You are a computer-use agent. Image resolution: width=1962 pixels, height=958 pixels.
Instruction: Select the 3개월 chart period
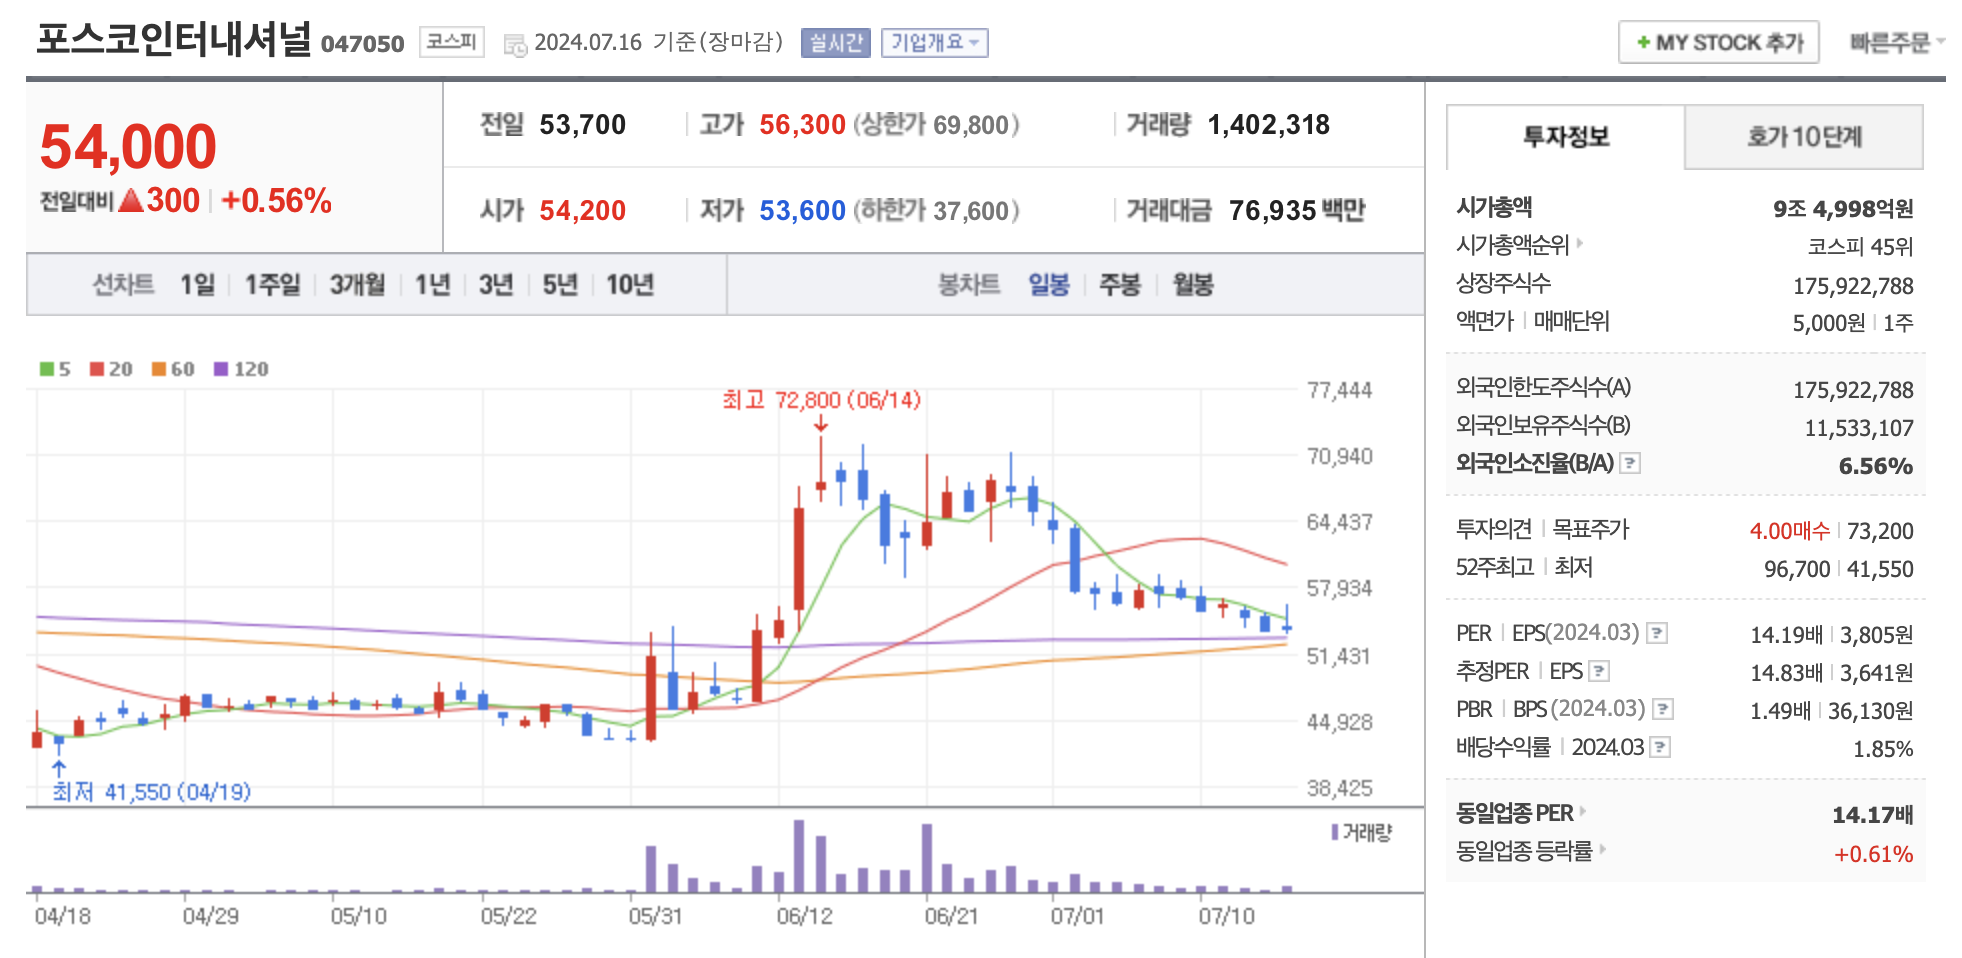[358, 284]
